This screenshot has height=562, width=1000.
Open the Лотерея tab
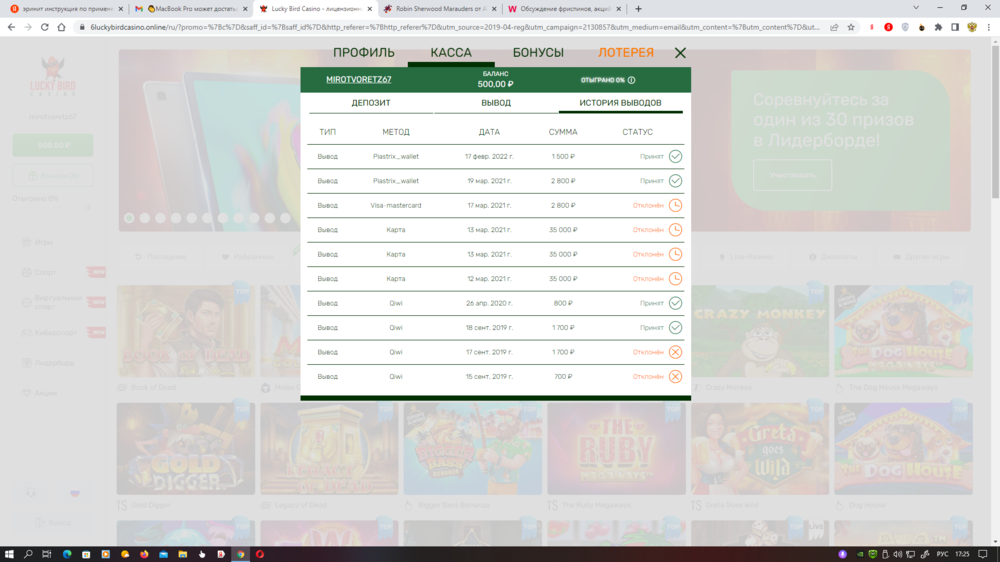click(x=625, y=53)
